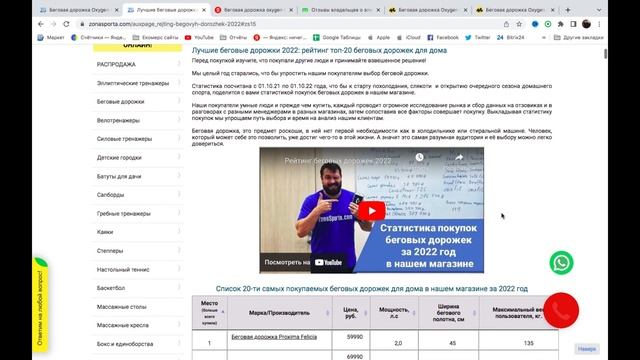Screen dimensions: 640x360
Task: Open the Twitter bookmark
Action: click(478, 38)
